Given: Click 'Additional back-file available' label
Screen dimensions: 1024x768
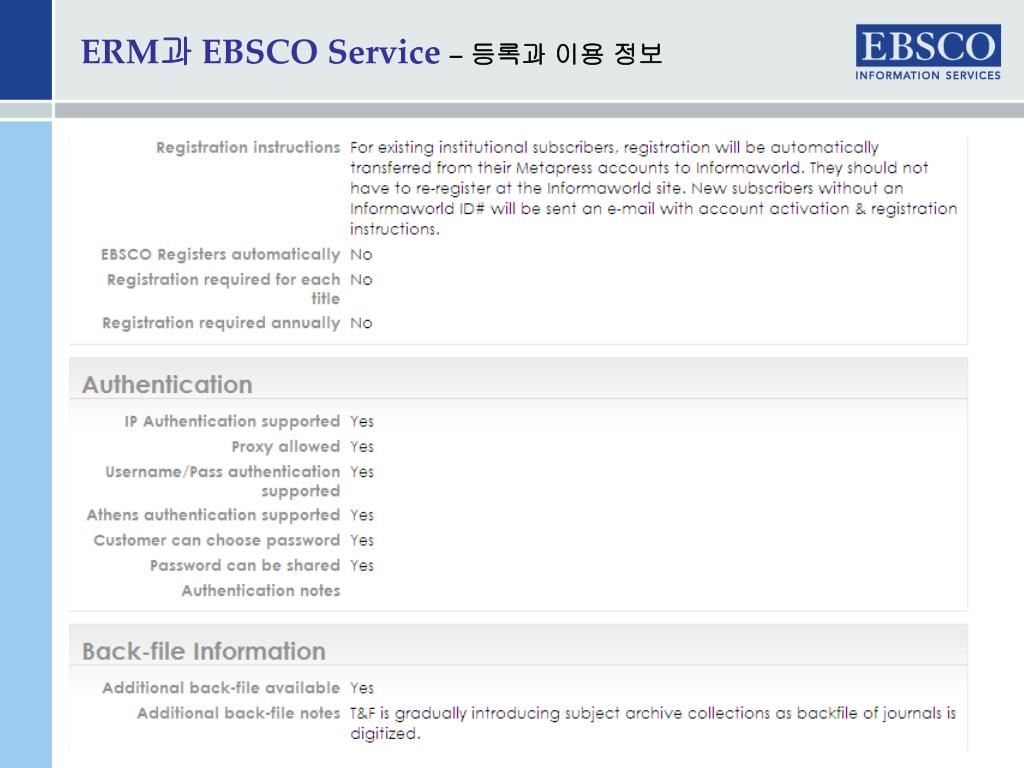Looking at the screenshot, I should coord(221,688).
